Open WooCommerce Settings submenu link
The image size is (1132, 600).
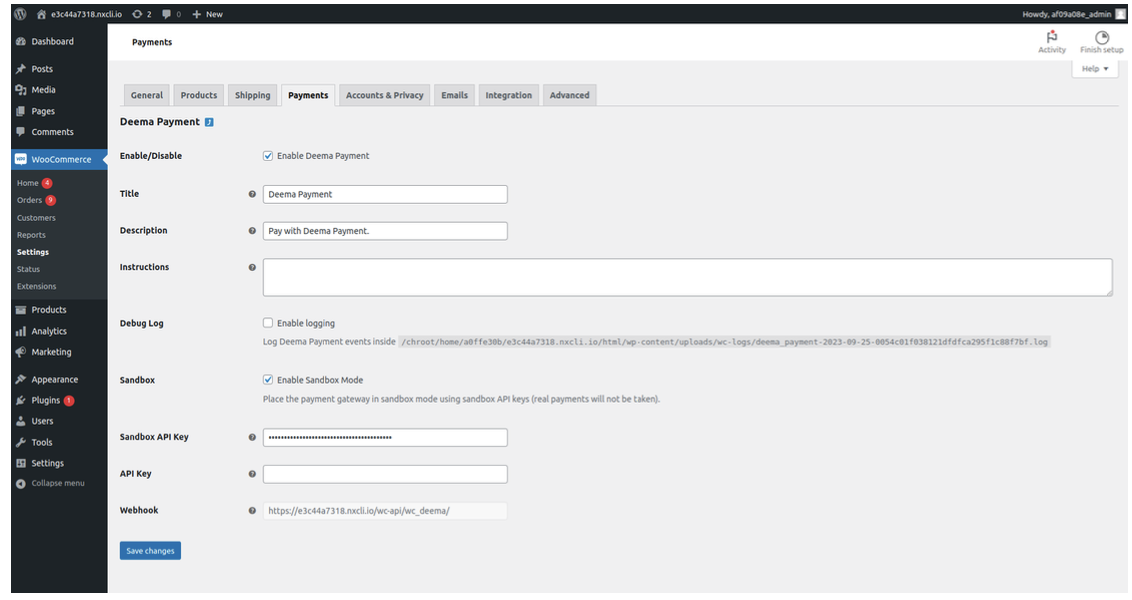(x=32, y=252)
